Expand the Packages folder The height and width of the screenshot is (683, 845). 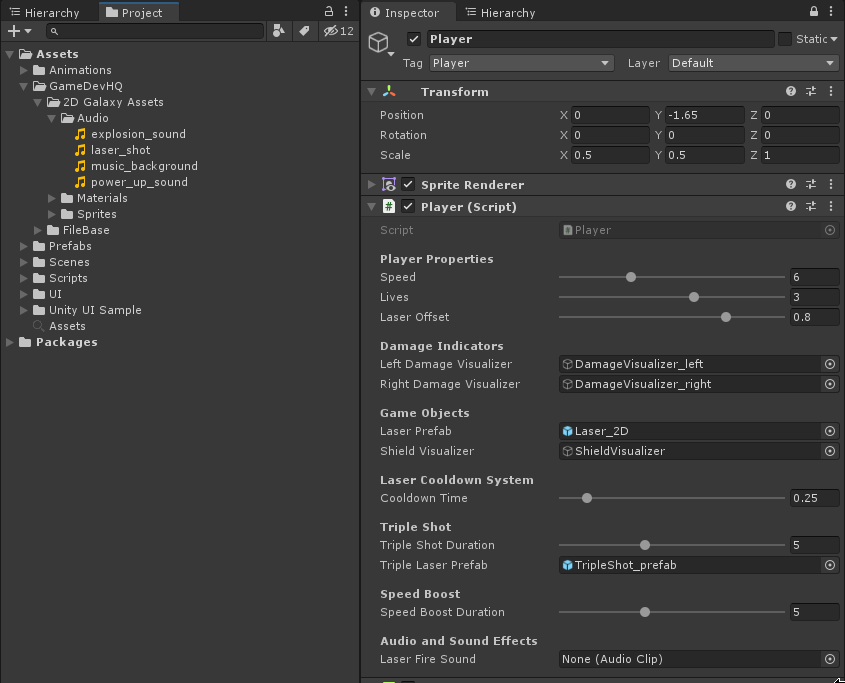[x=10, y=342]
